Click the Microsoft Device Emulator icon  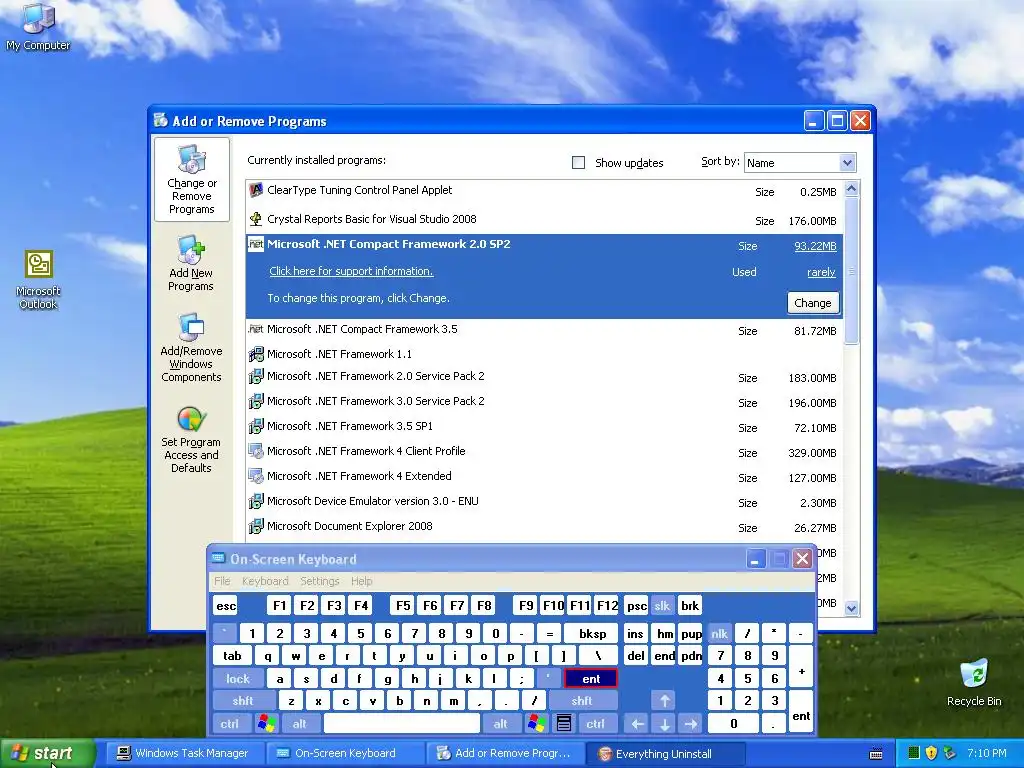[x=256, y=502]
